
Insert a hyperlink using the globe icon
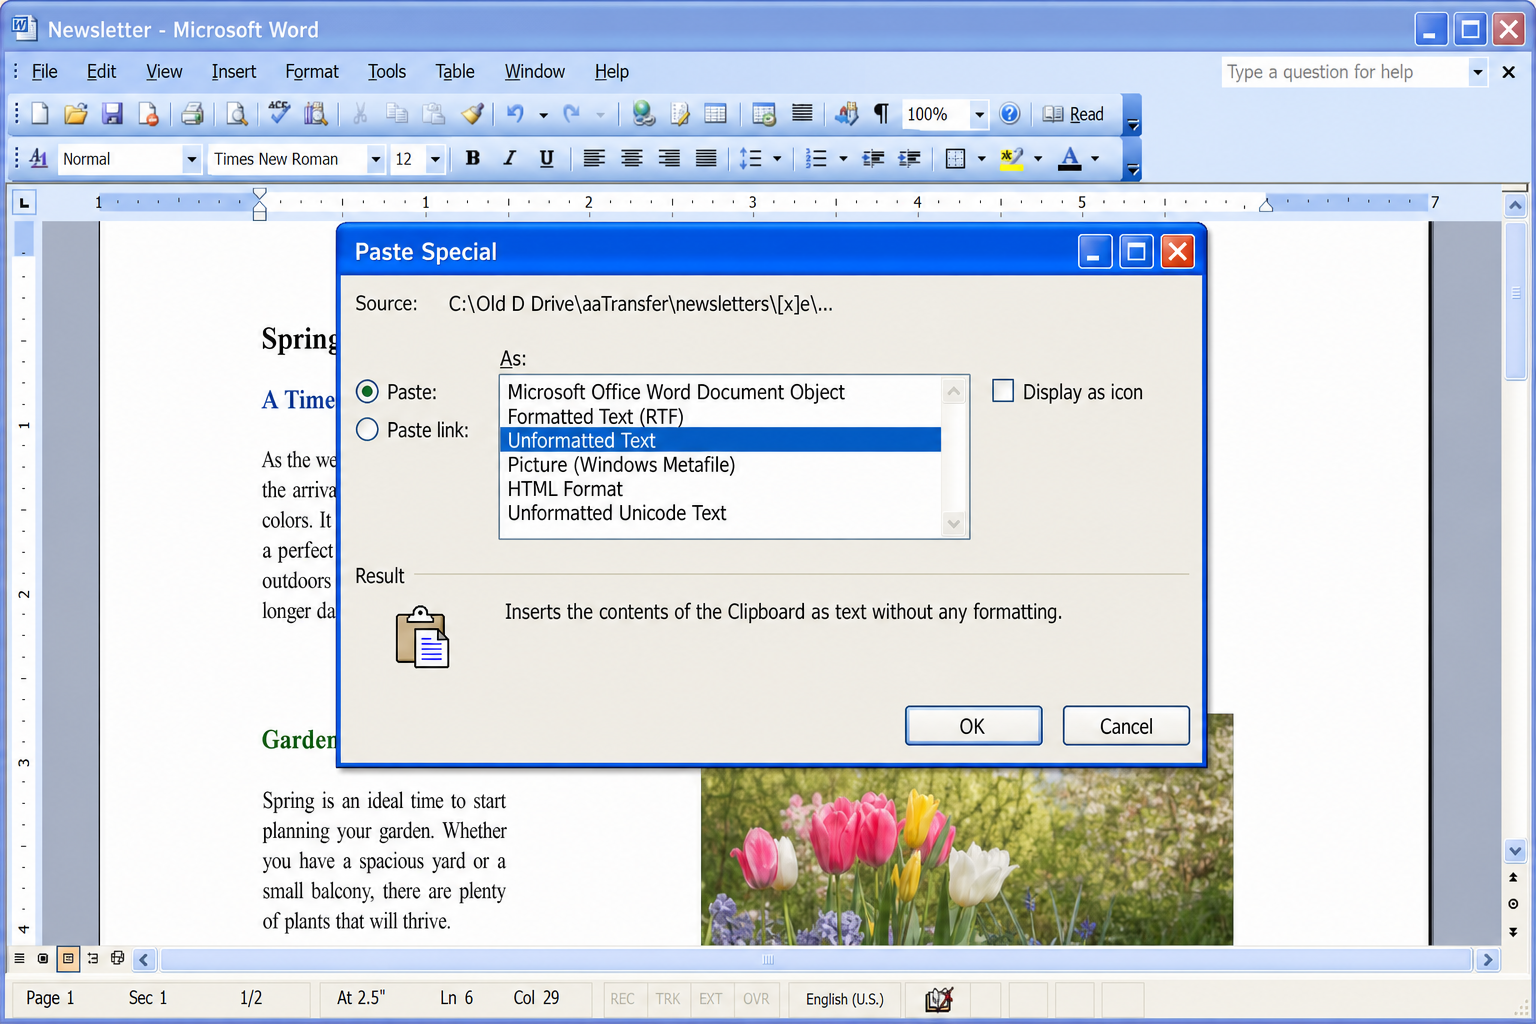(x=643, y=114)
